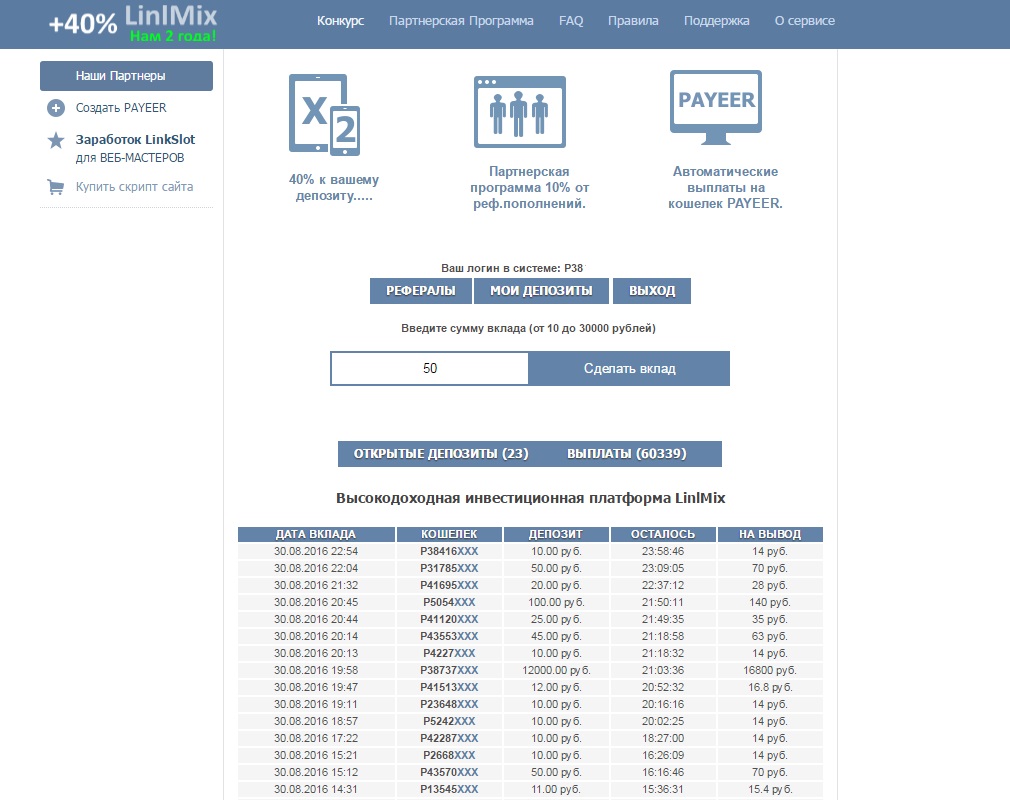Click the PAYEER monitor icon
Screen dimensions: 1010x800
[716, 110]
